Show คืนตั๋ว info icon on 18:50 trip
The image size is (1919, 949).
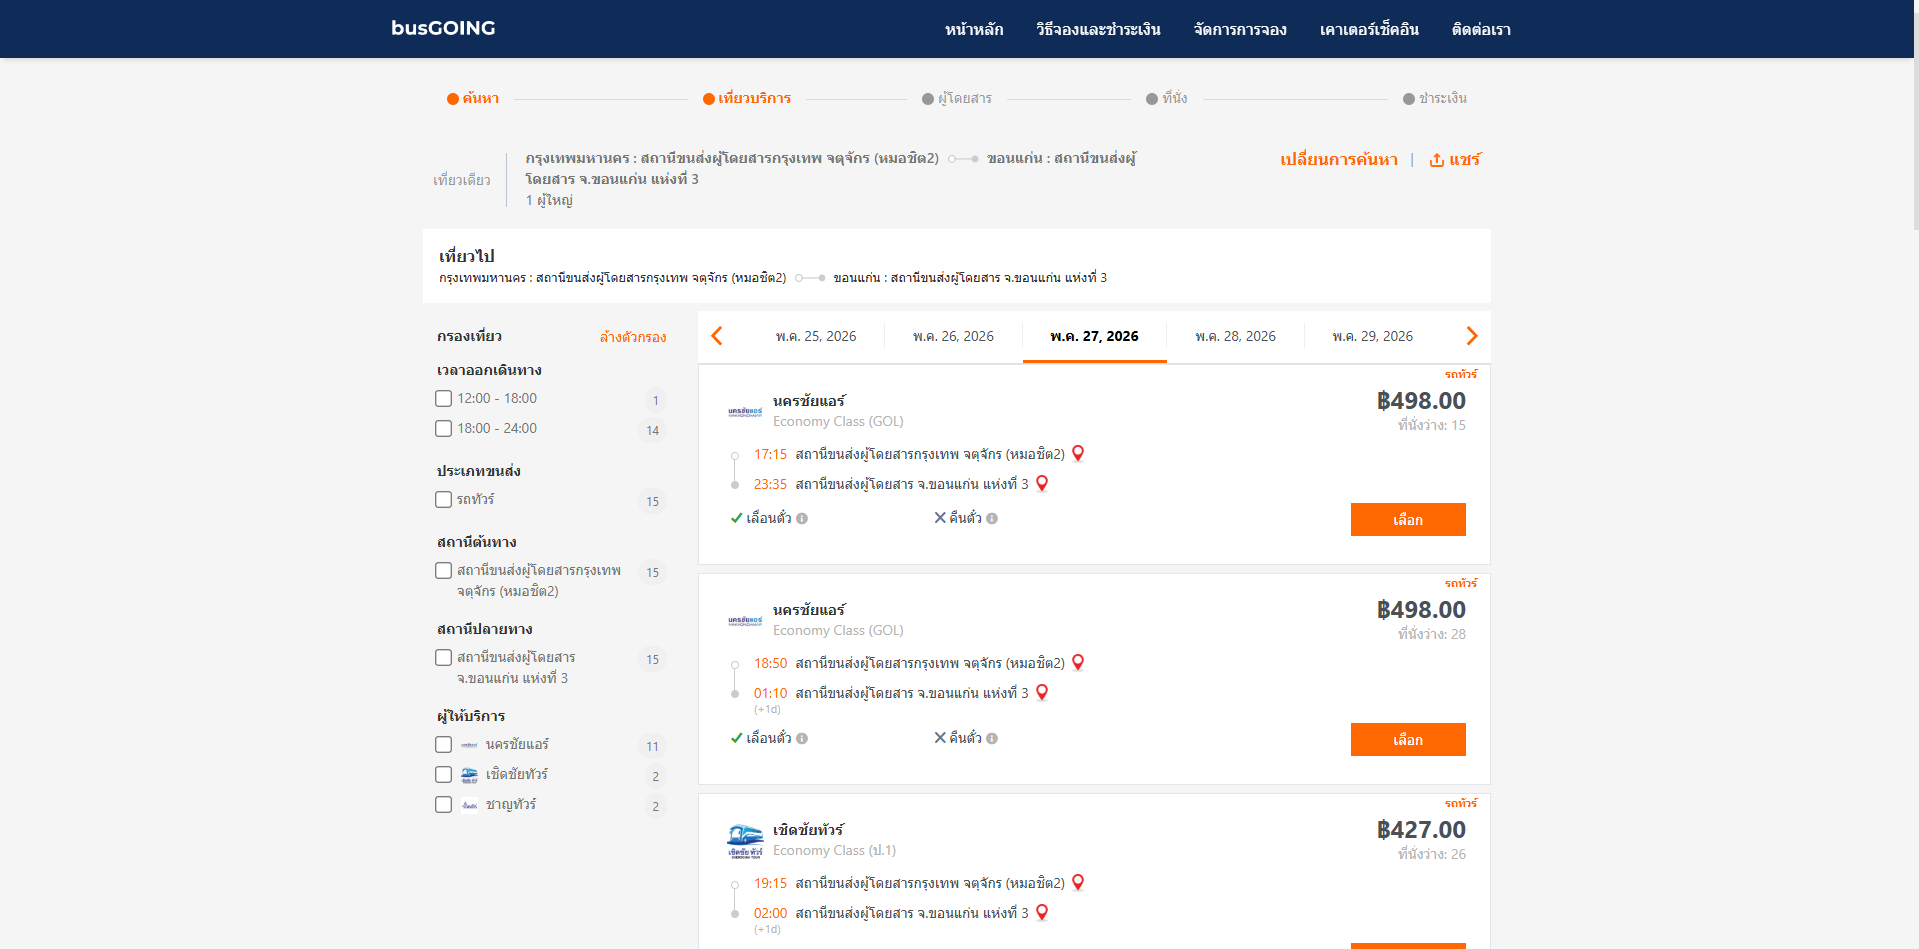pyautogui.click(x=992, y=738)
